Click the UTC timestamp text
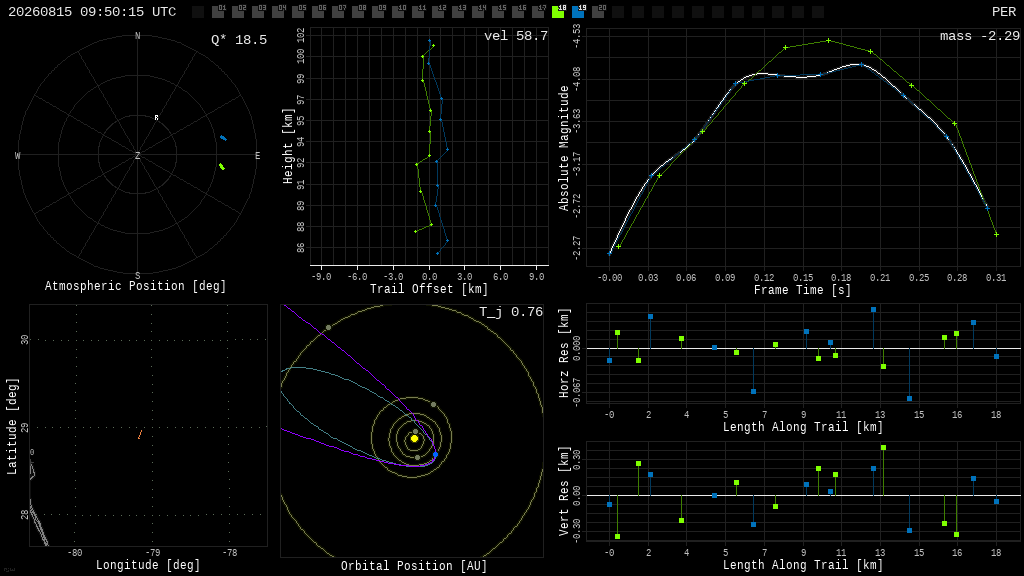The image size is (1024, 576). point(92,12)
